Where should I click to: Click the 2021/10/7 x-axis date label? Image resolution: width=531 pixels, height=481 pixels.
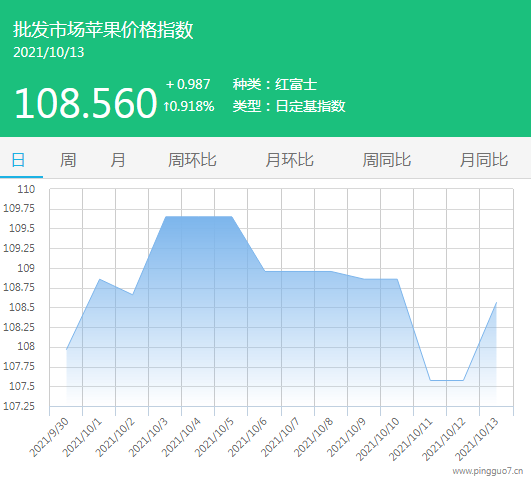point(280,438)
